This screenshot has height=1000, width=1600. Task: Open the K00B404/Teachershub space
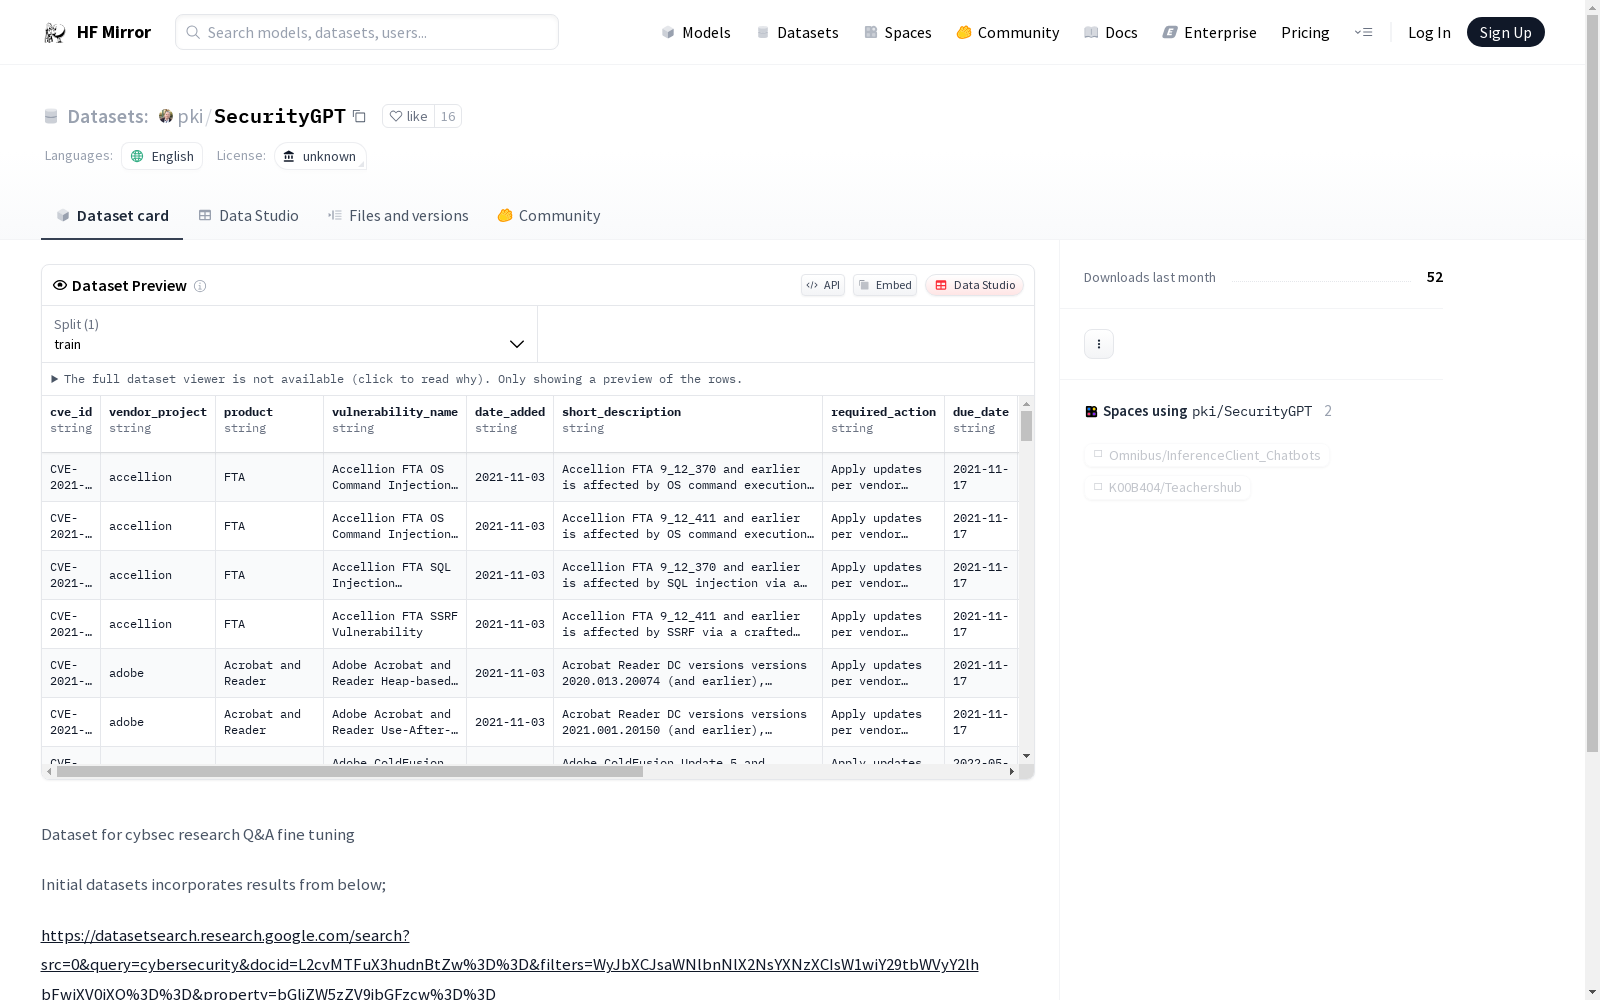coord(1167,487)
